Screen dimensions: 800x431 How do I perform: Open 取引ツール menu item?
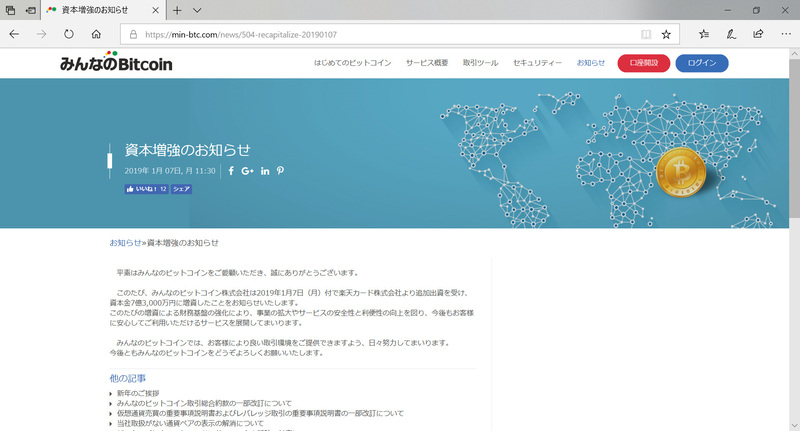480,63
